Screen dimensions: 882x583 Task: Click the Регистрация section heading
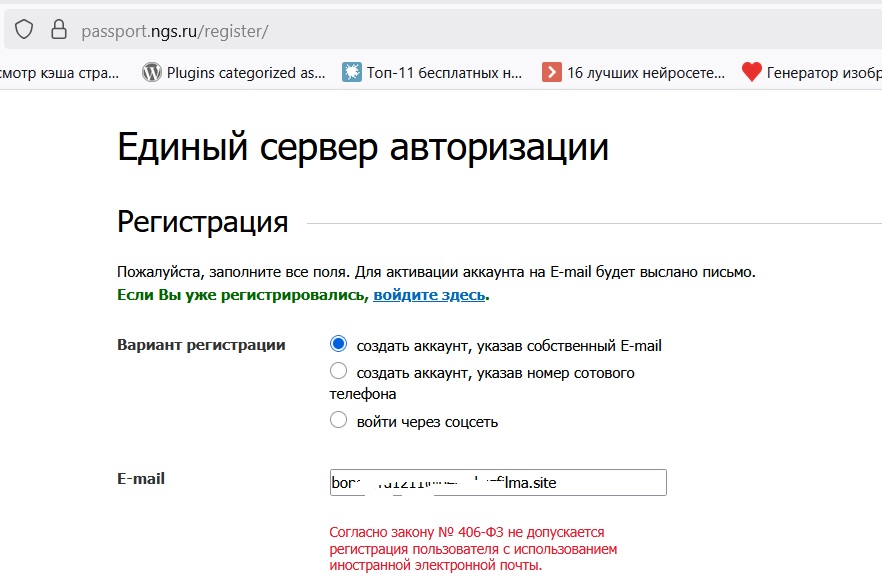[202, 221]
